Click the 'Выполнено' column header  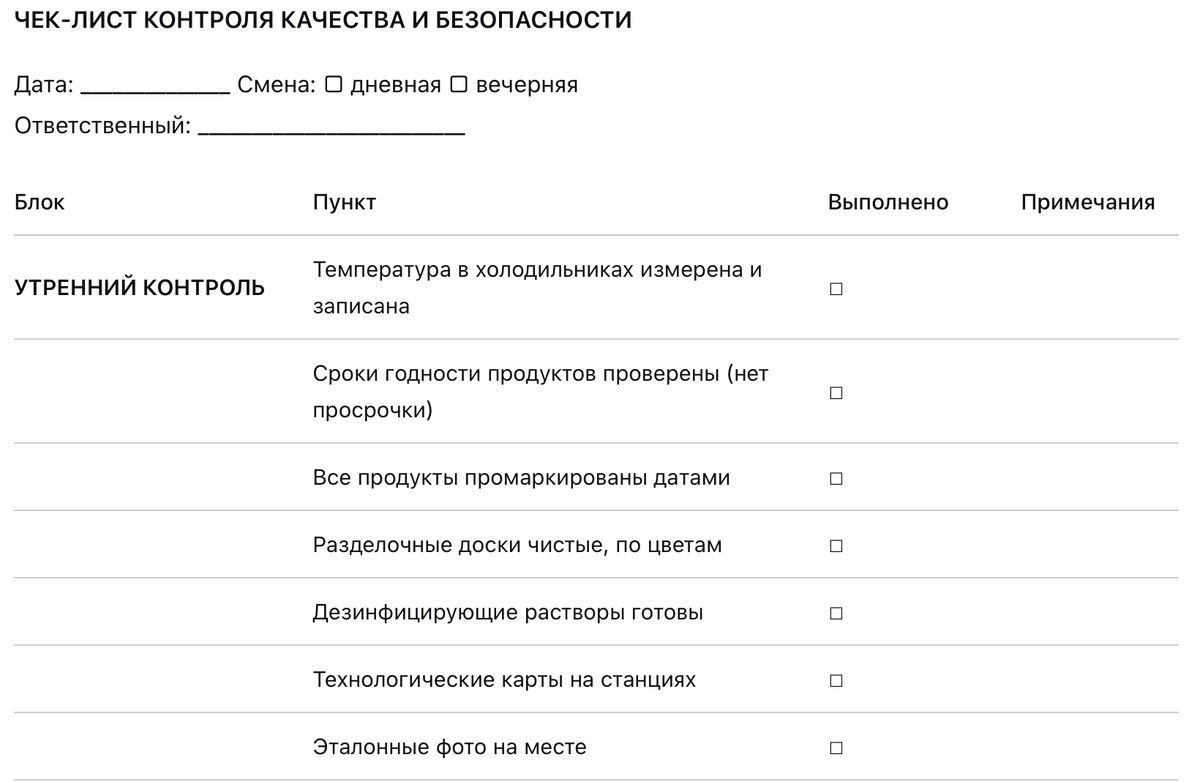pyautogui.click(x=888, y=203)
